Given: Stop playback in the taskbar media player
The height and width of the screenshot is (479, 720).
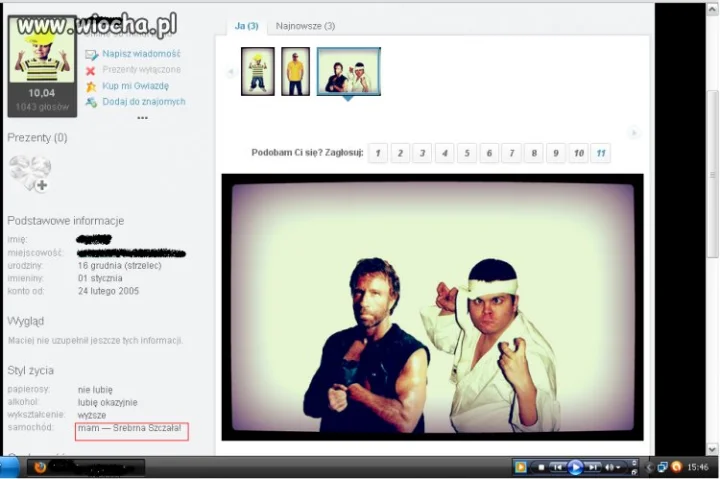Looking at the screenshot, I should 541,468.
